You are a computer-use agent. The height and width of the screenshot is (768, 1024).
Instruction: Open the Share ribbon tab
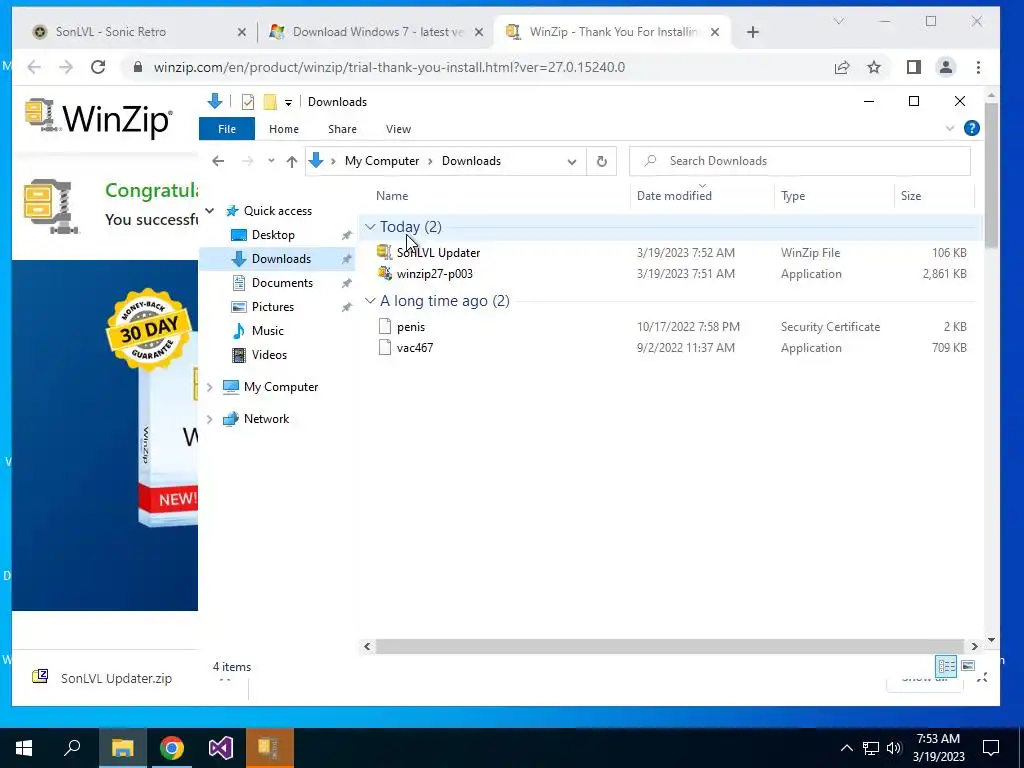342,129
